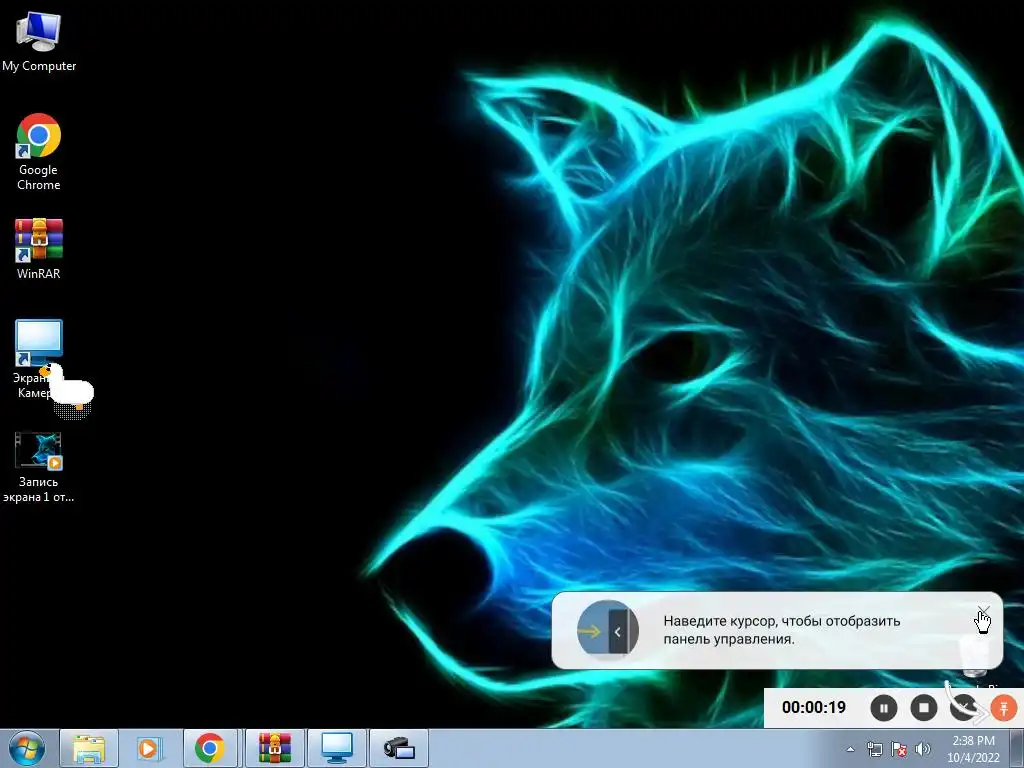This screenshot has height=768, width=1024.
Task: Open the My Computer desktop icon
Action: [x=39, y=42]
